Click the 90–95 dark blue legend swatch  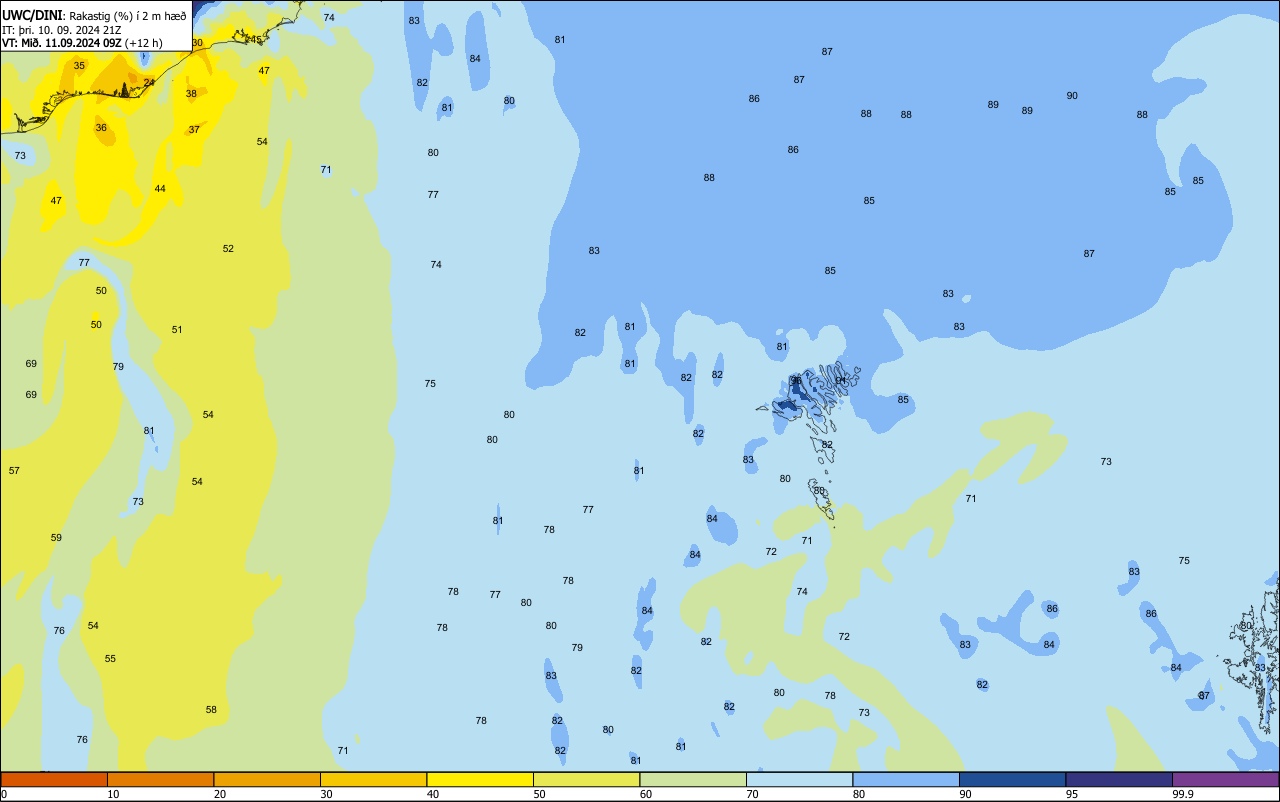click(x=1012, y=779)
